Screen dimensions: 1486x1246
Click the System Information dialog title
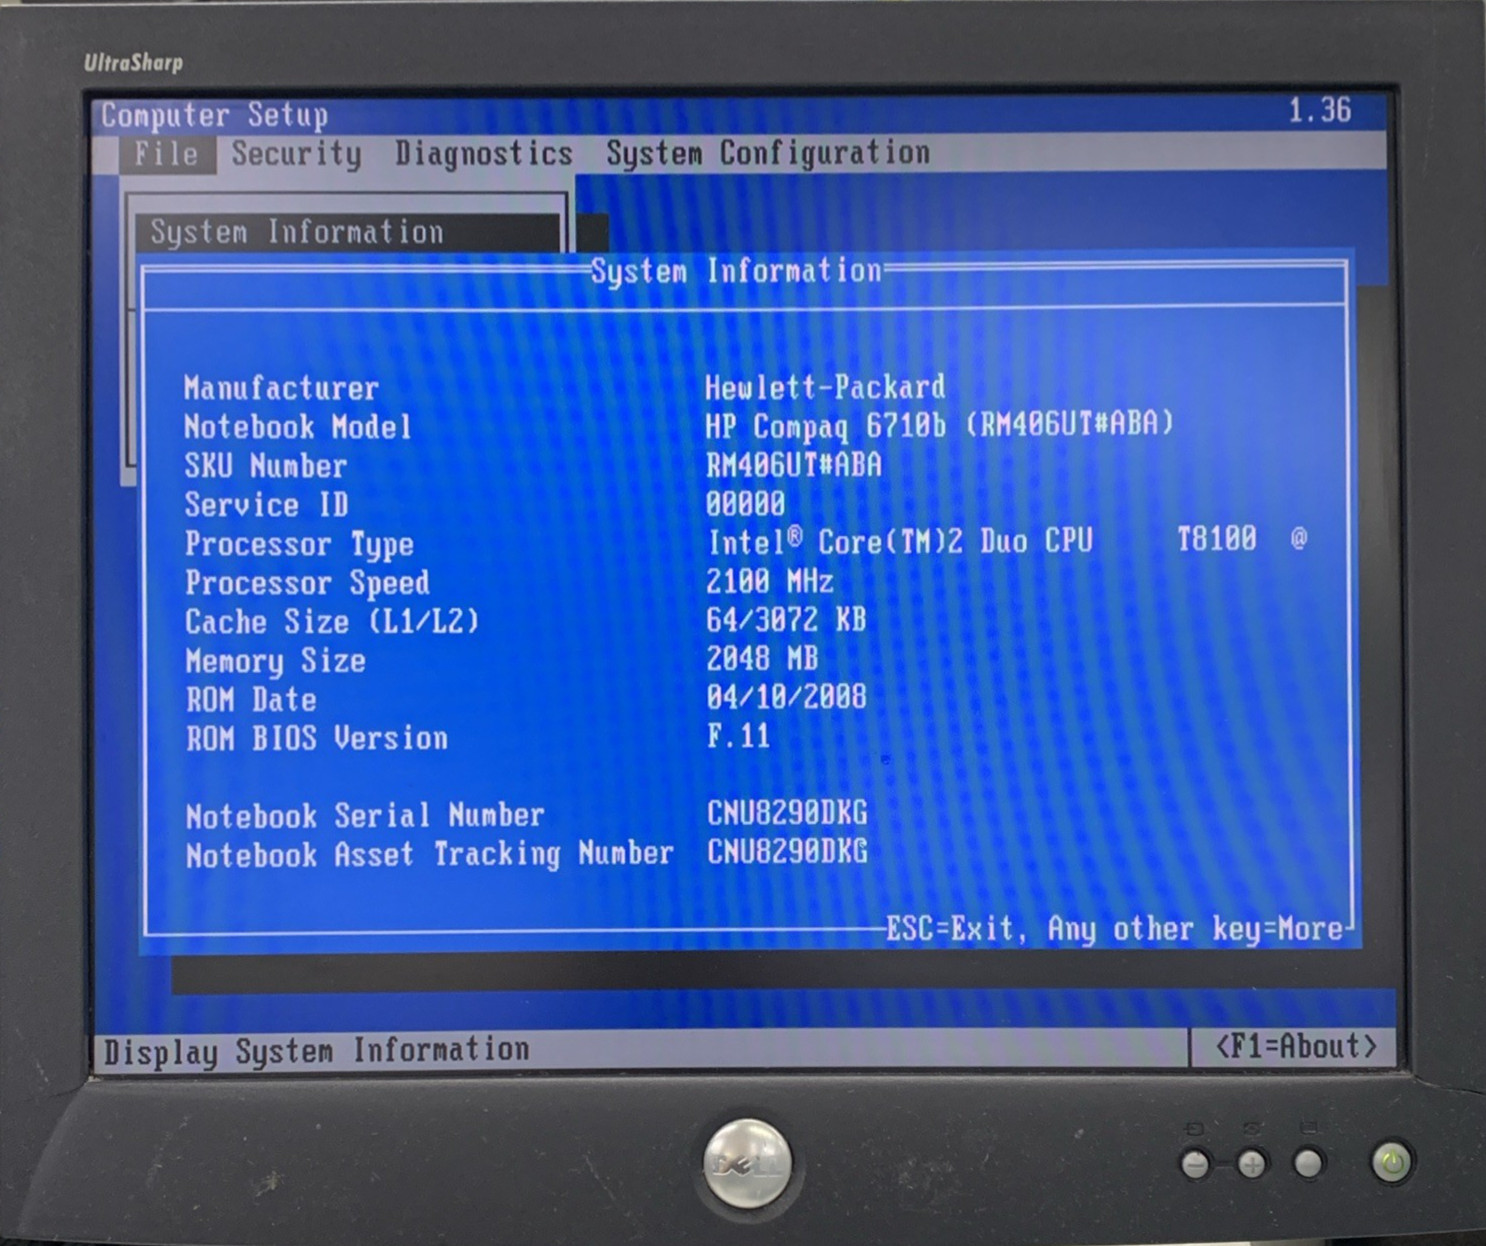[x=736, y=271]
